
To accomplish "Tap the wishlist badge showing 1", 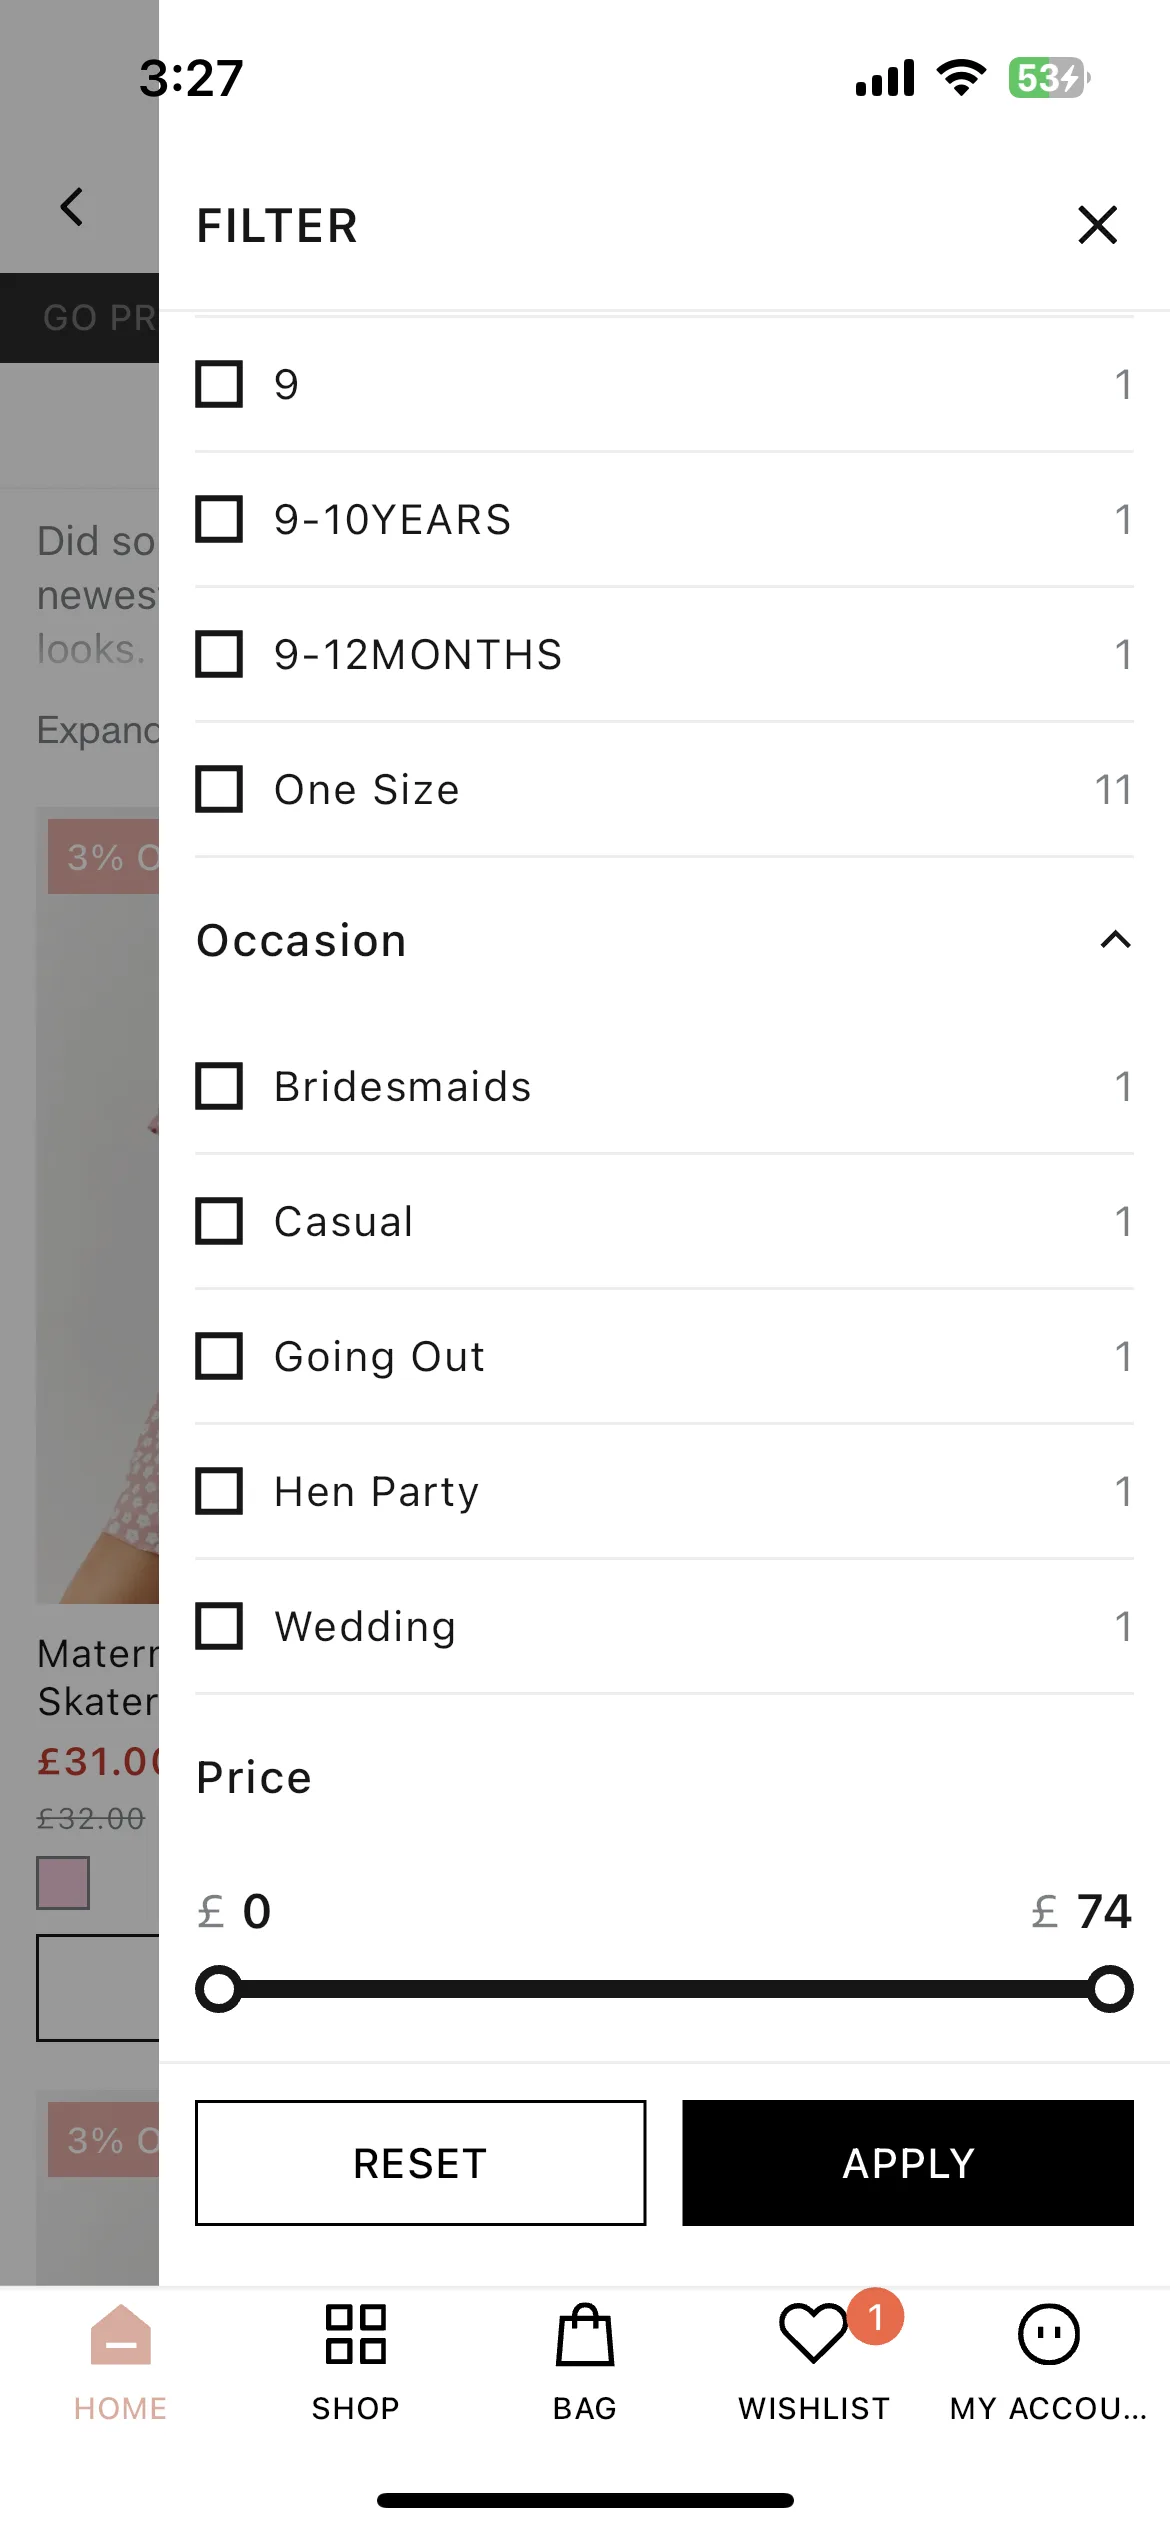I will tap(875, 2316).
